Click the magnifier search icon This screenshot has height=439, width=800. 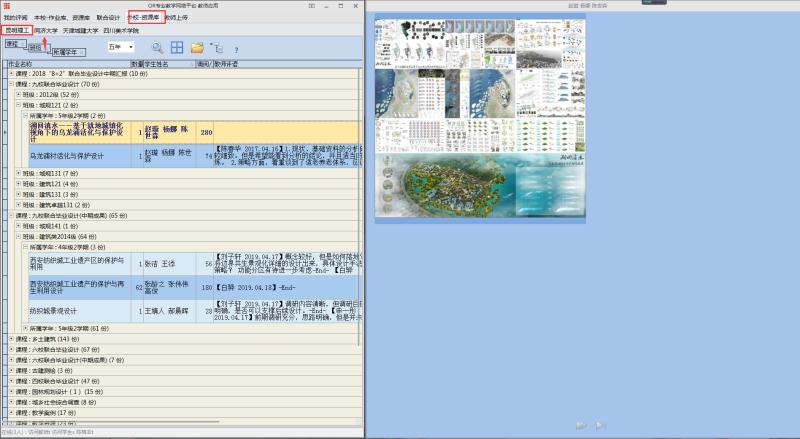[x=157, y=47]
